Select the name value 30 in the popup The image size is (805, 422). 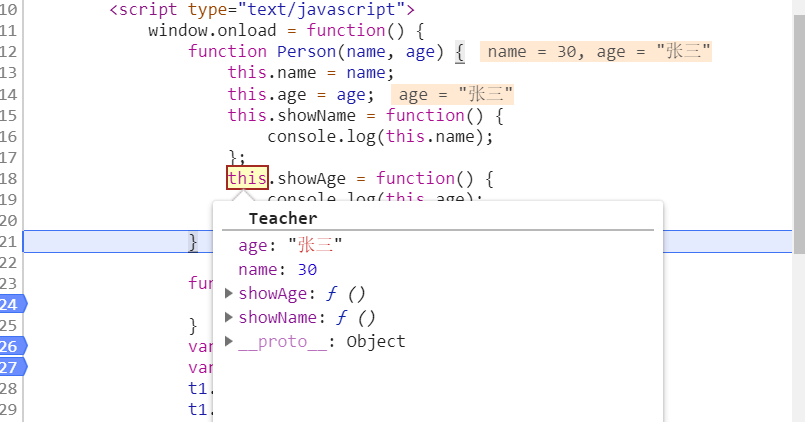307,269
